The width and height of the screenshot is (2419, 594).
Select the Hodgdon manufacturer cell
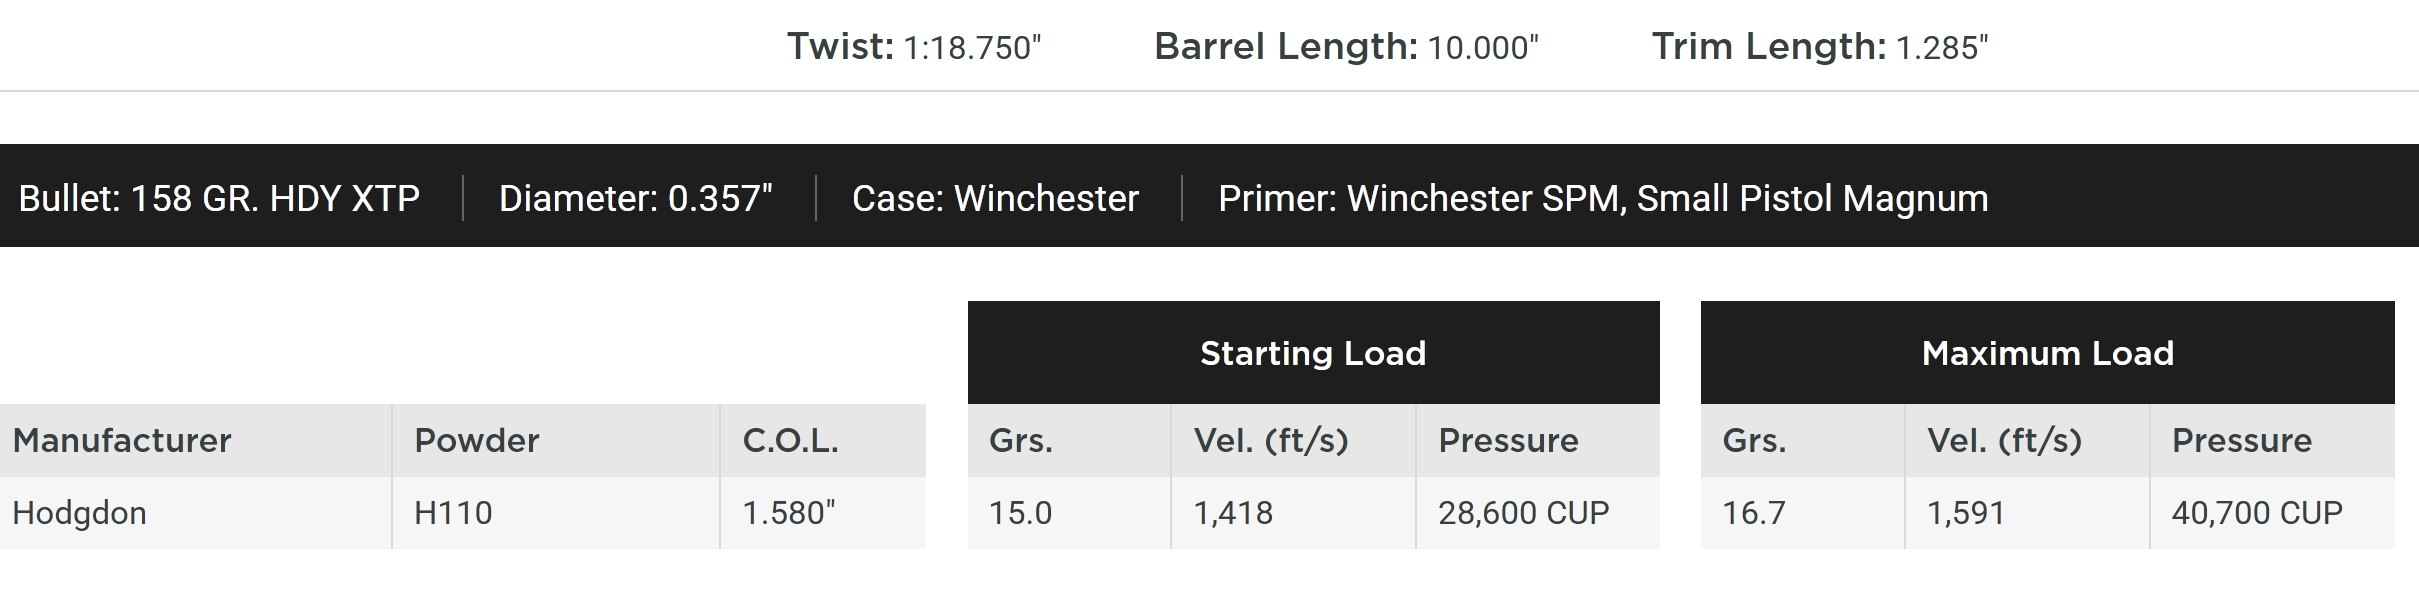coord(80,513)
